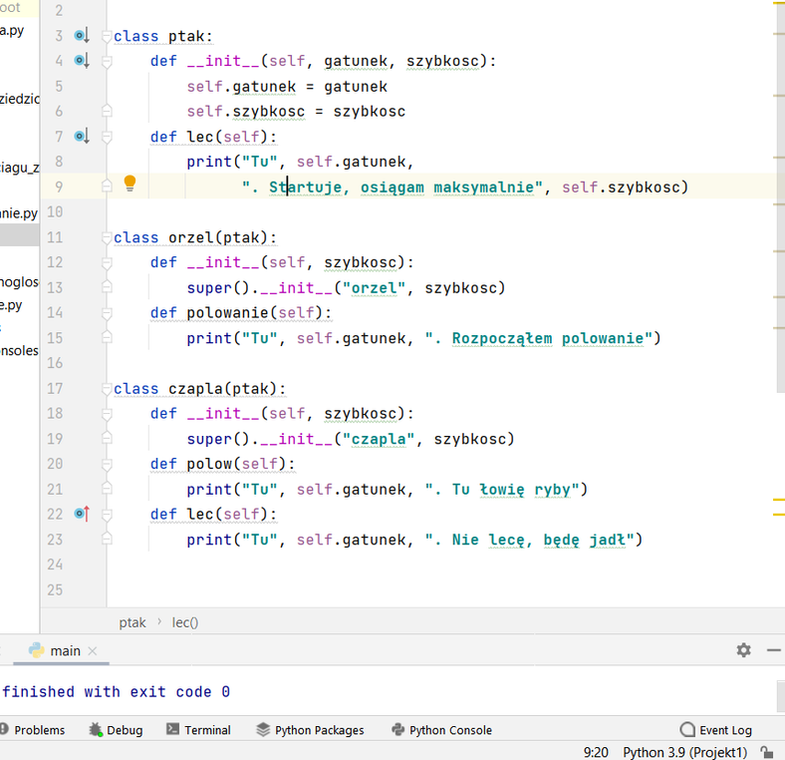Collapse orzel __init__ fold marker line 12
785x760 pixels.
click(106, 262)
